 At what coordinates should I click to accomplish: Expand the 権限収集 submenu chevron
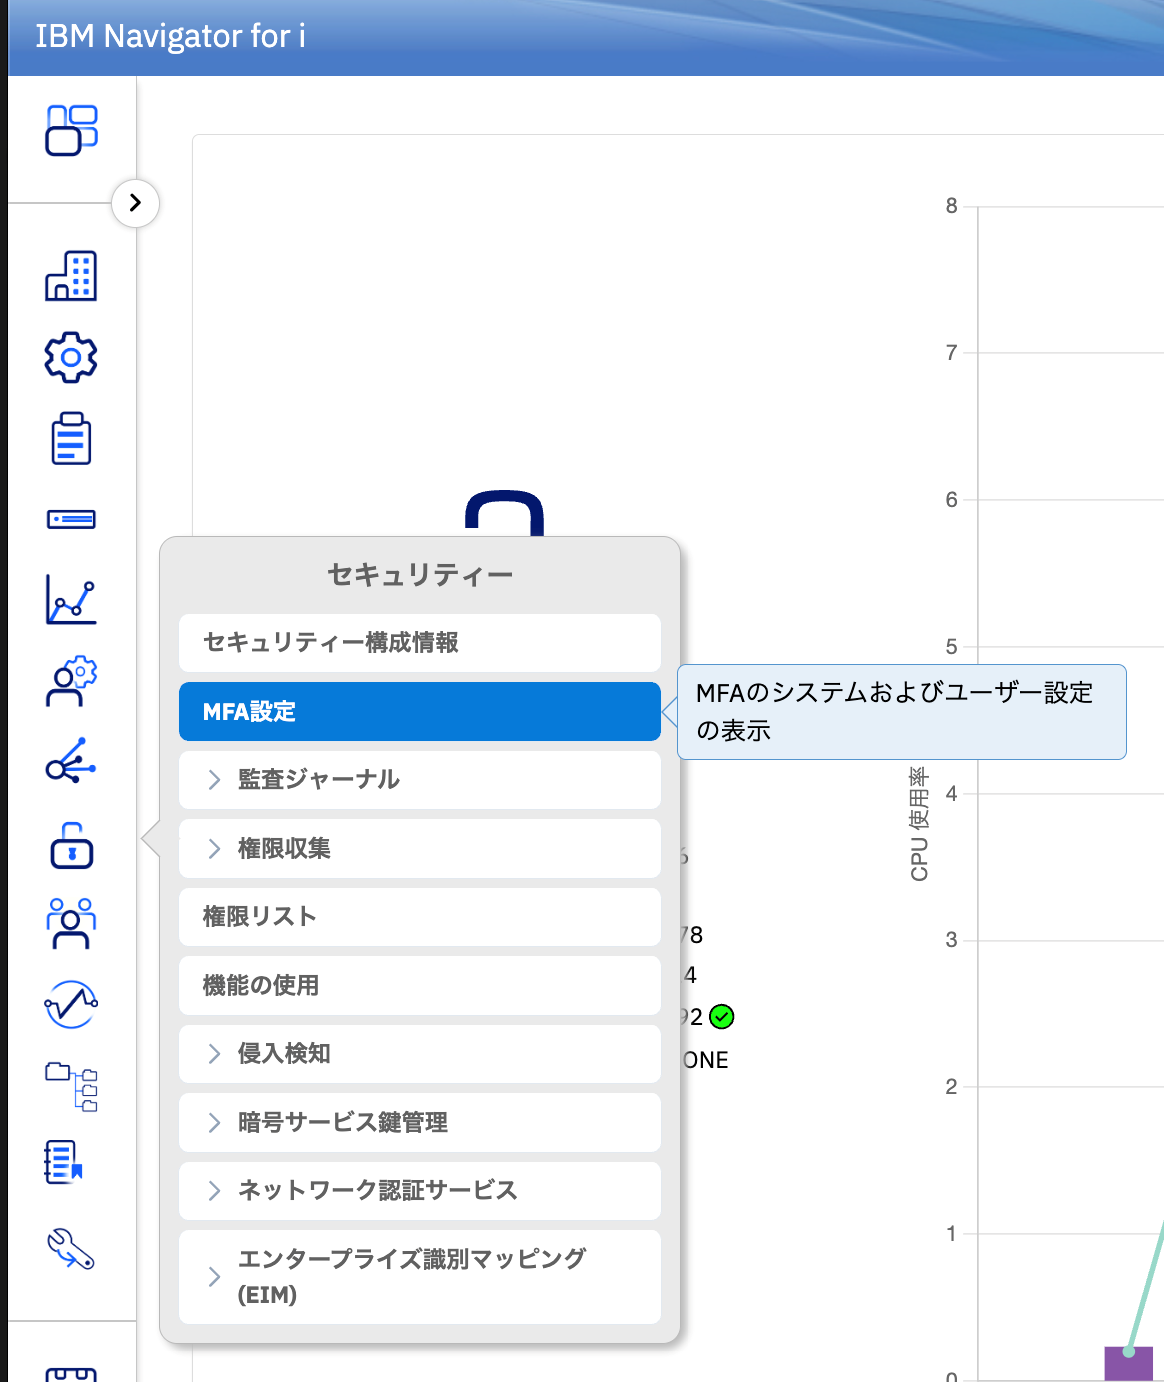(214, 849)
